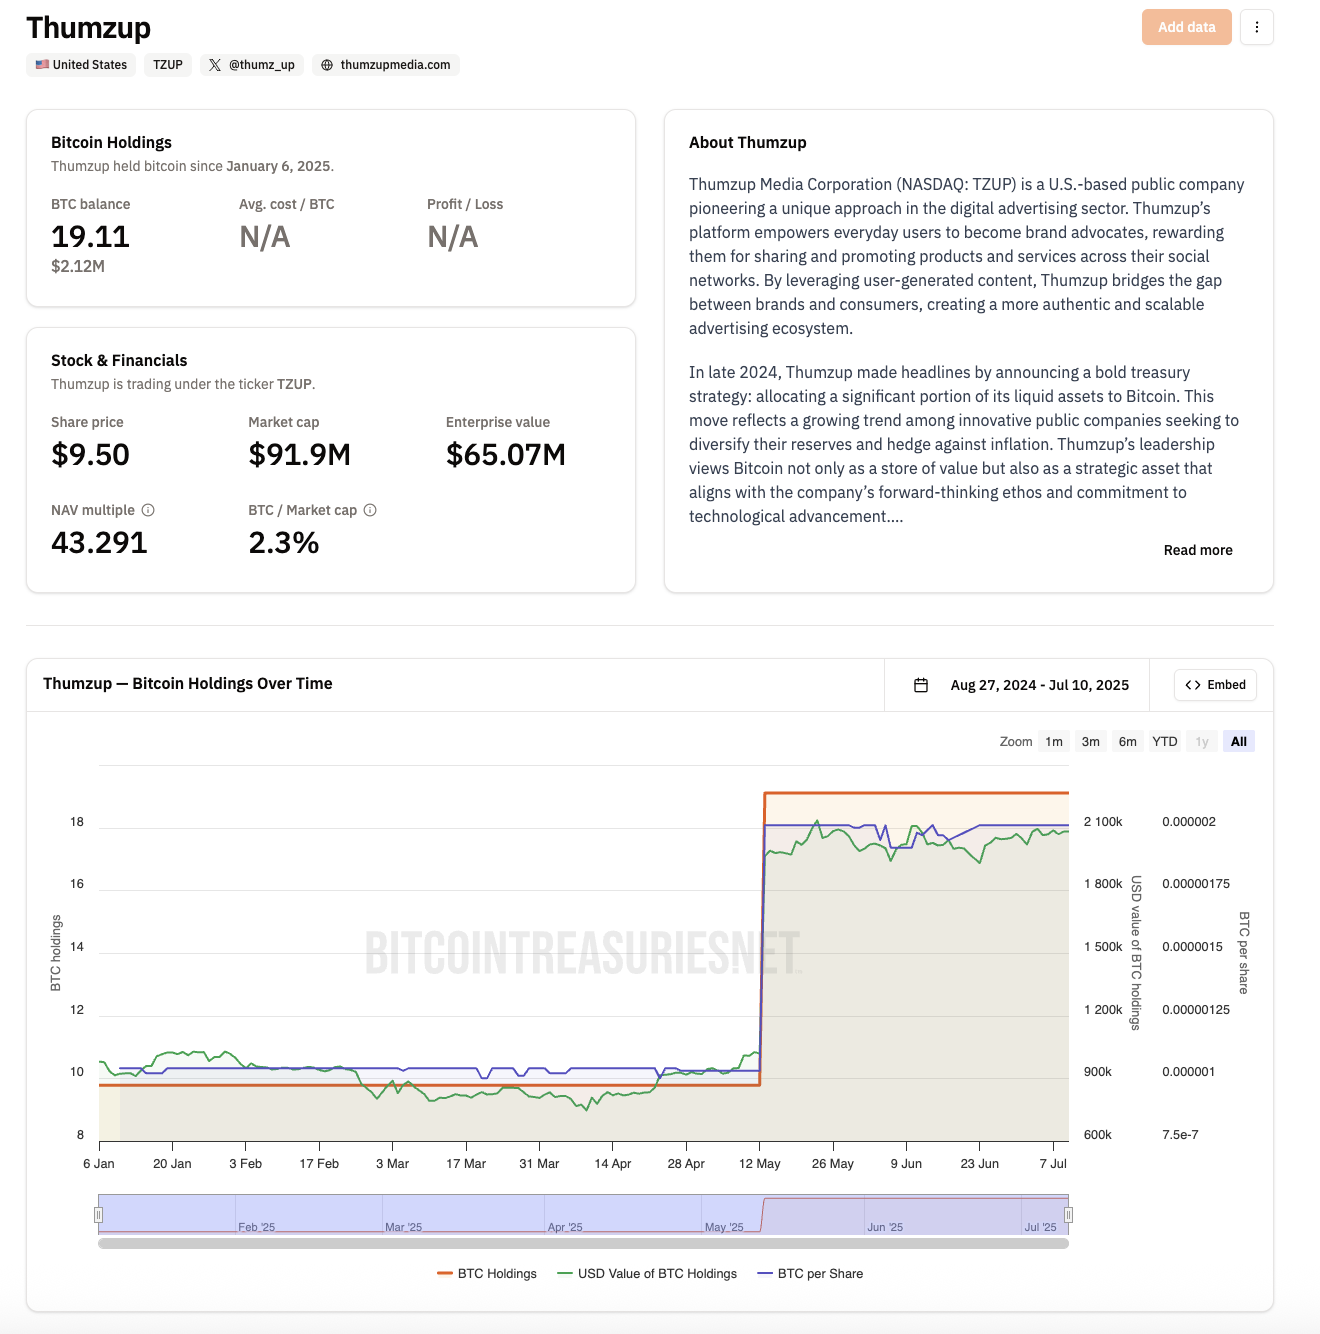Viewport: 1320px width, 1334px height.
Task: Click the United States flag tag
Action: coord(81,65)
